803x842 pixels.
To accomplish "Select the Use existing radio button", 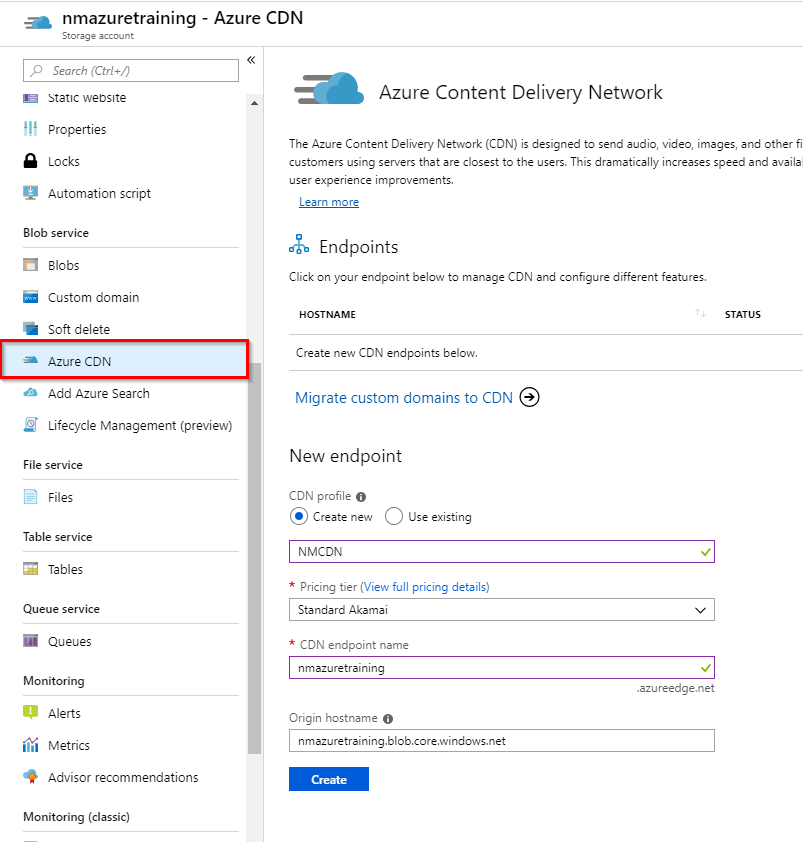I will 394,517.
